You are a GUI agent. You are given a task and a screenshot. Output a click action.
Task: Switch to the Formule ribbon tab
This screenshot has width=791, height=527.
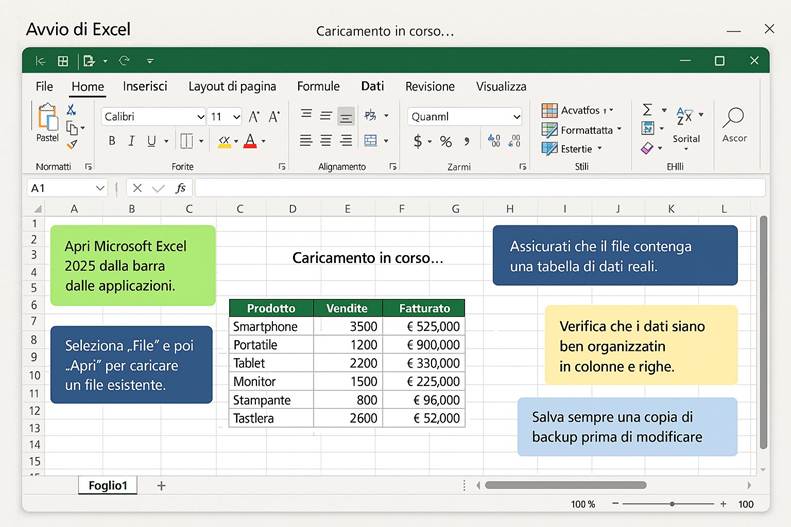point(318,87)
